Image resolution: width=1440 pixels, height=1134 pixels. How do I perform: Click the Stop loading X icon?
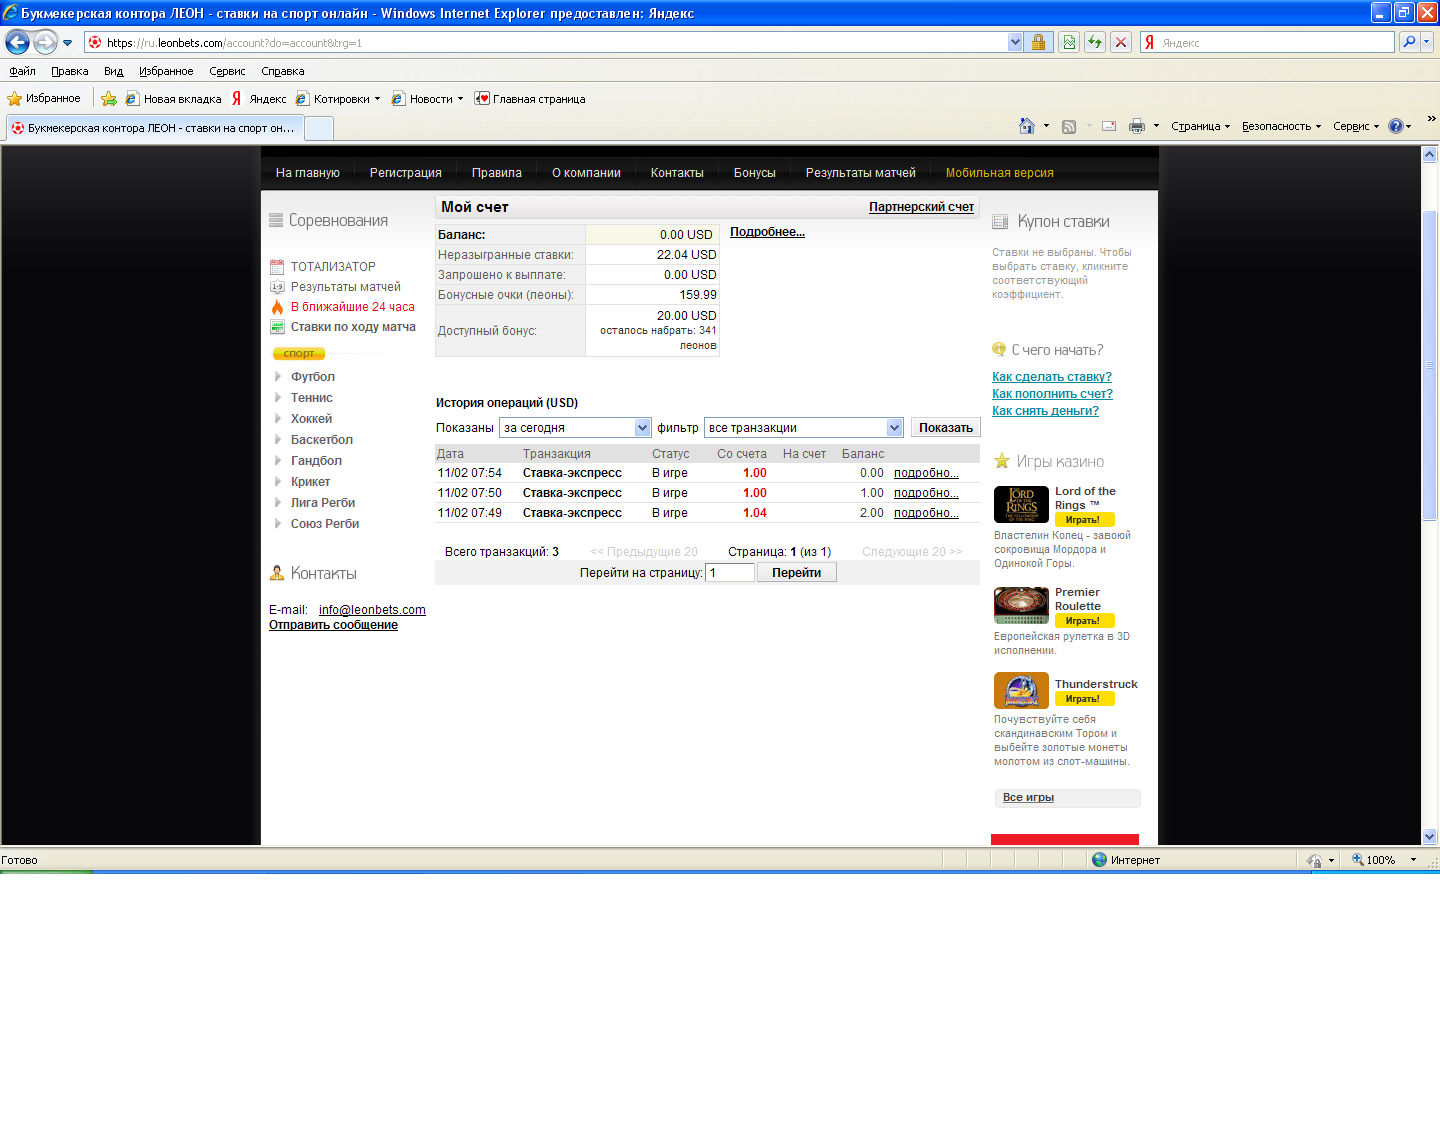pos(1121,42)
